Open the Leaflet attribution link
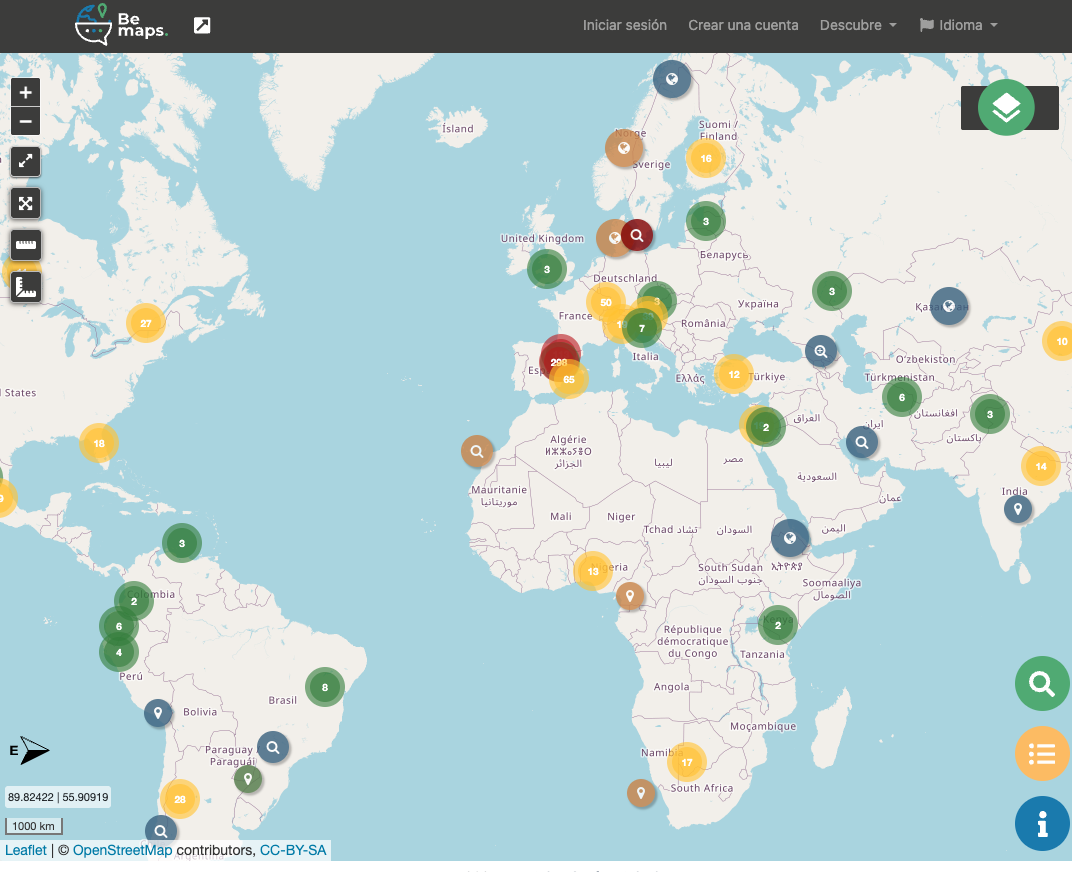Image resolution: width=1072 pixels, height=872 pixels. [26, 850]
